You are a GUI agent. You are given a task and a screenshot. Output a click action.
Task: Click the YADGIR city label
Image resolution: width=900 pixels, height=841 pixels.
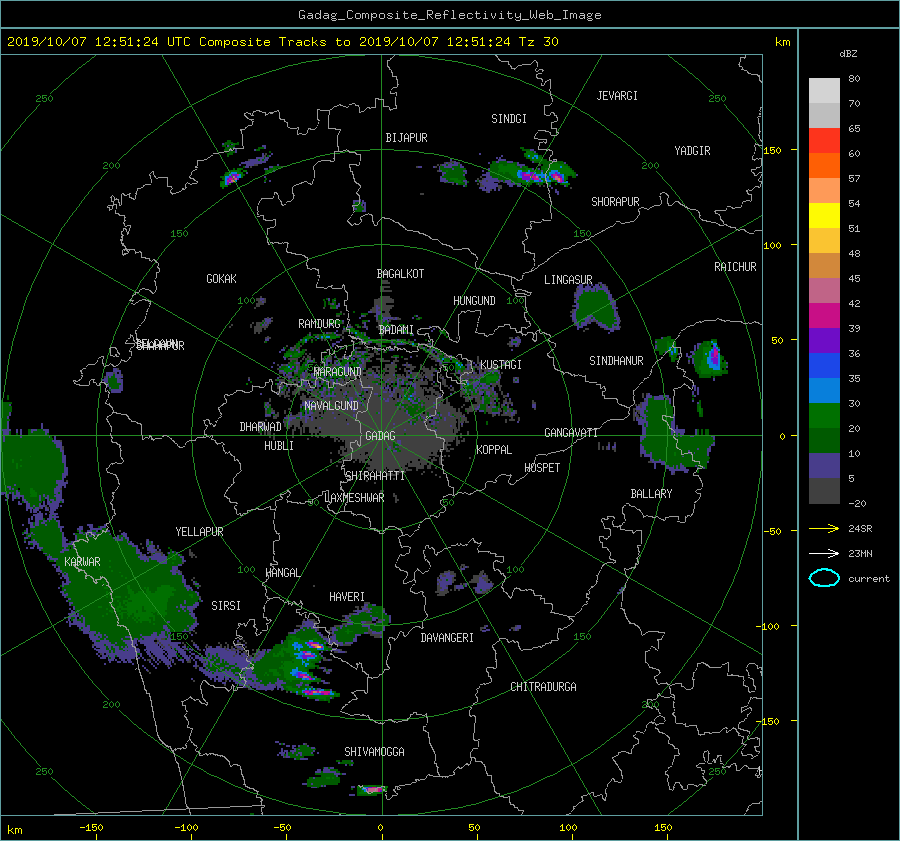pyautogui.click(x=692, y=151)
